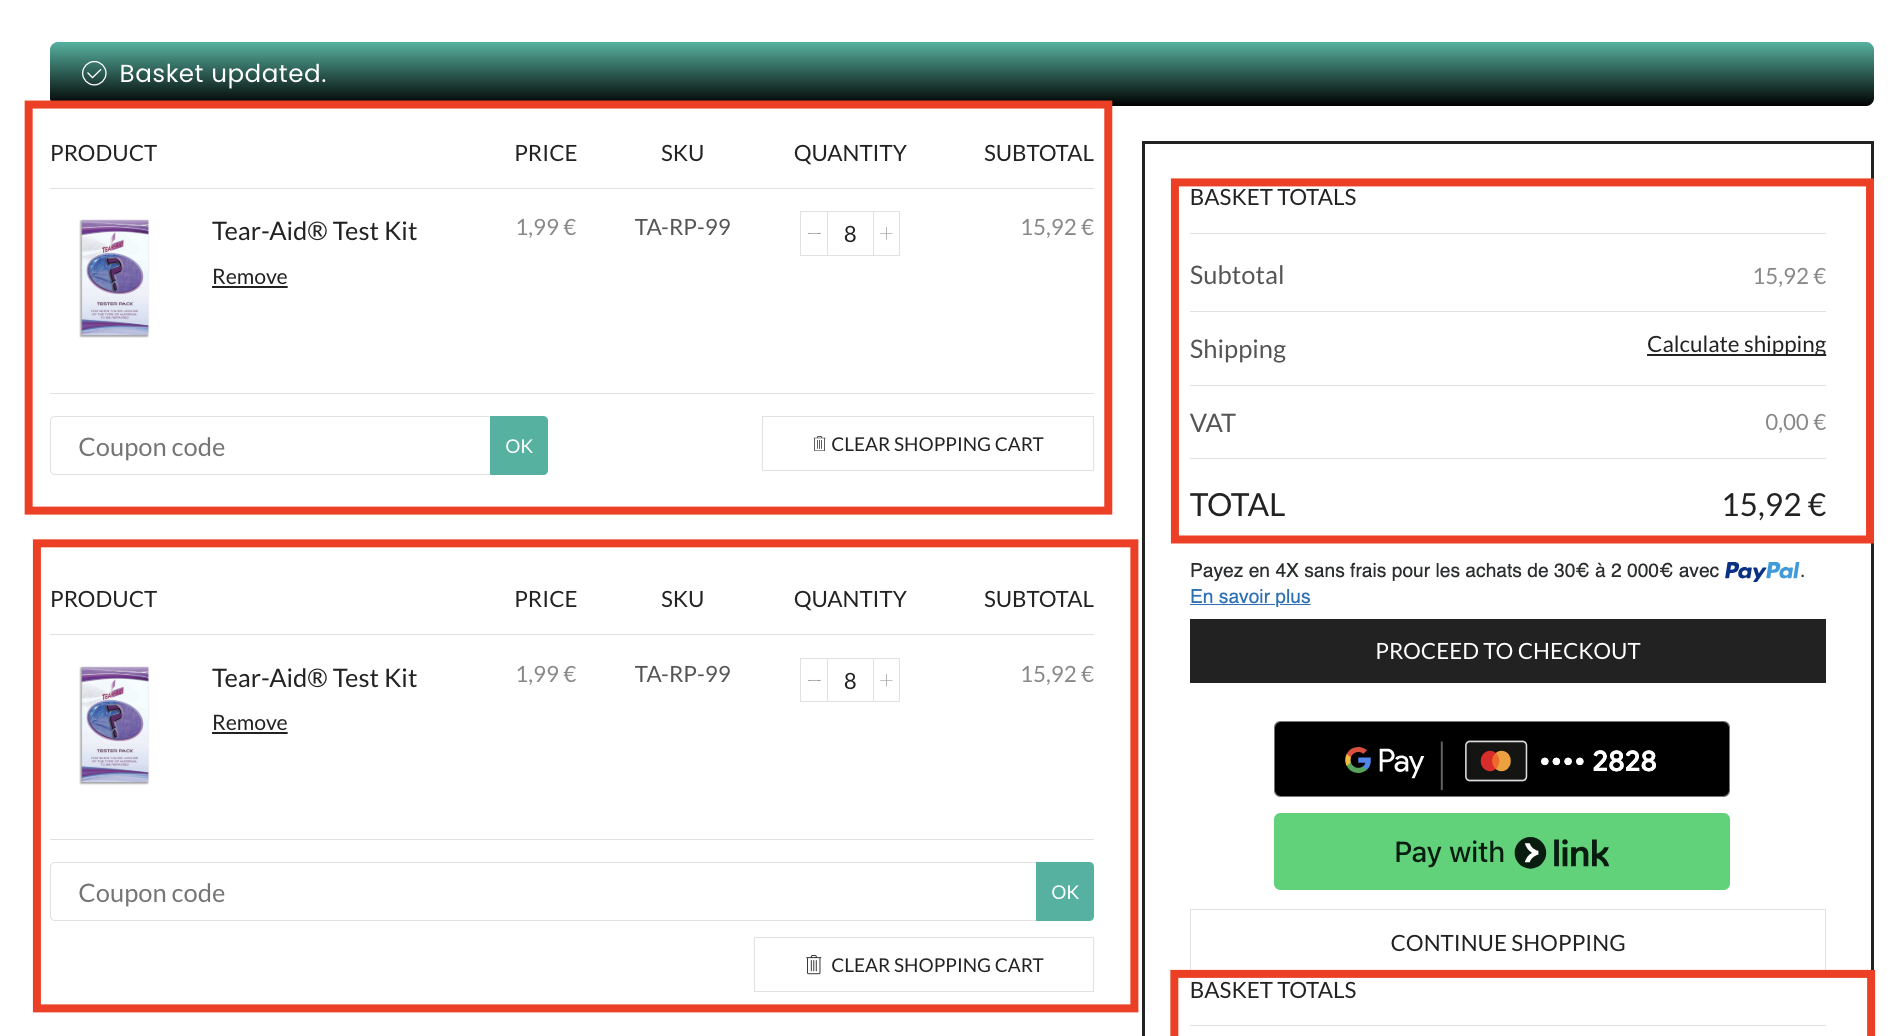Open PayPal En savoir plus link

[x=1250, y=596]
